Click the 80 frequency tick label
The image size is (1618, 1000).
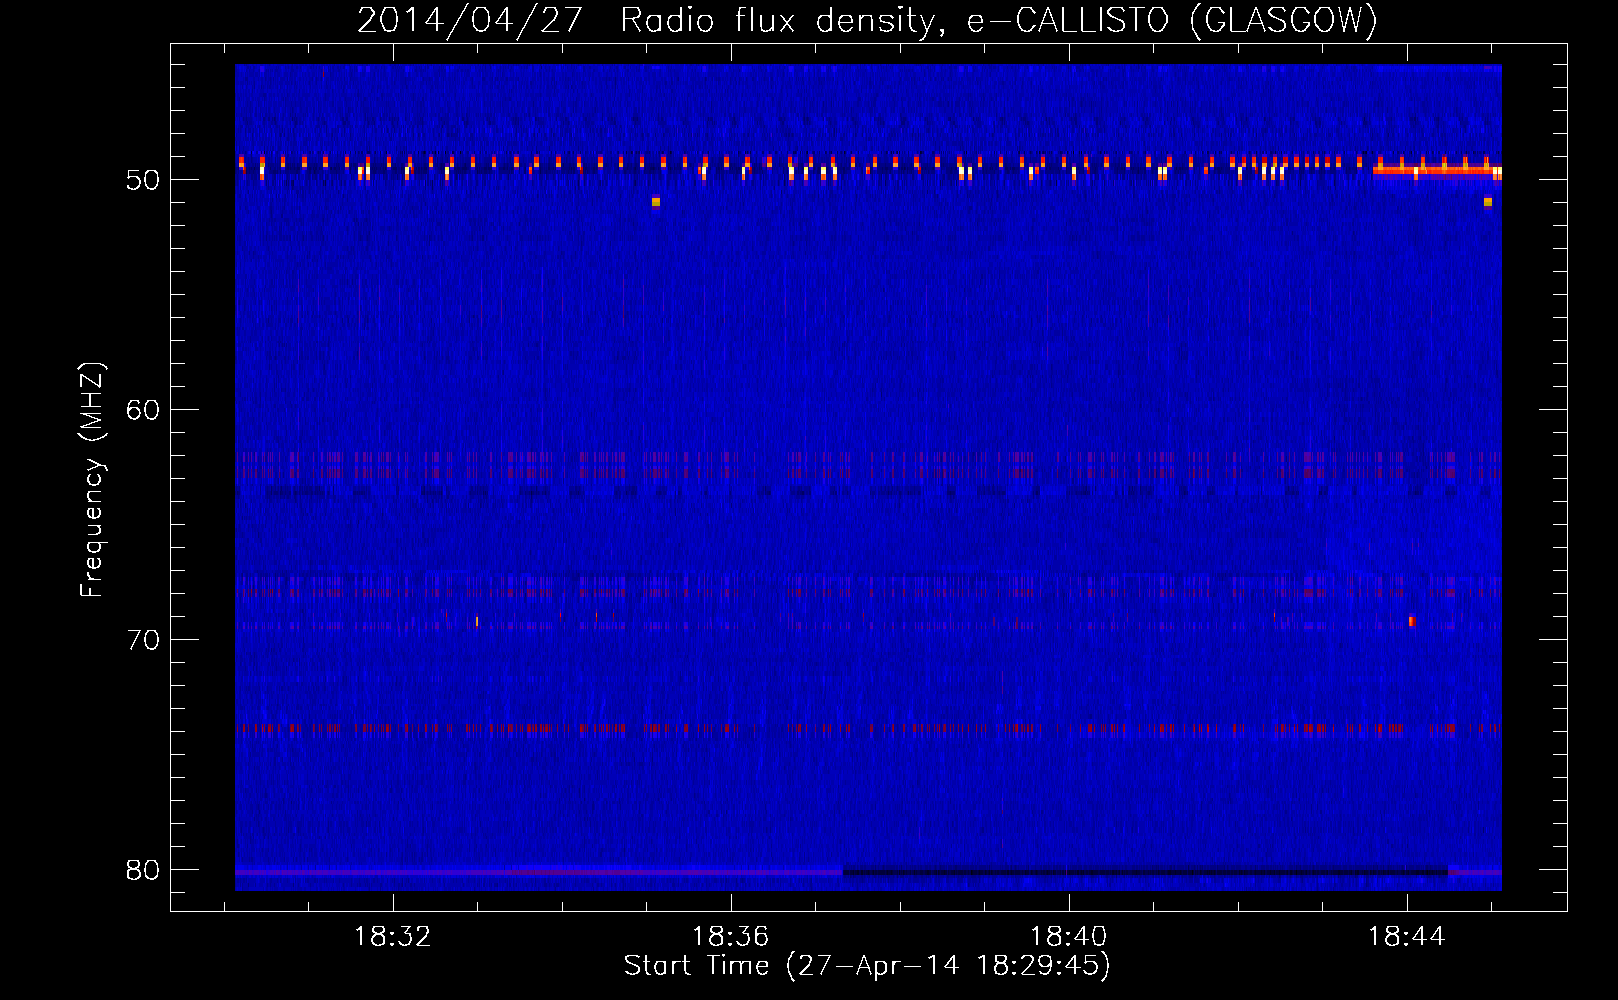pos(143,870)
